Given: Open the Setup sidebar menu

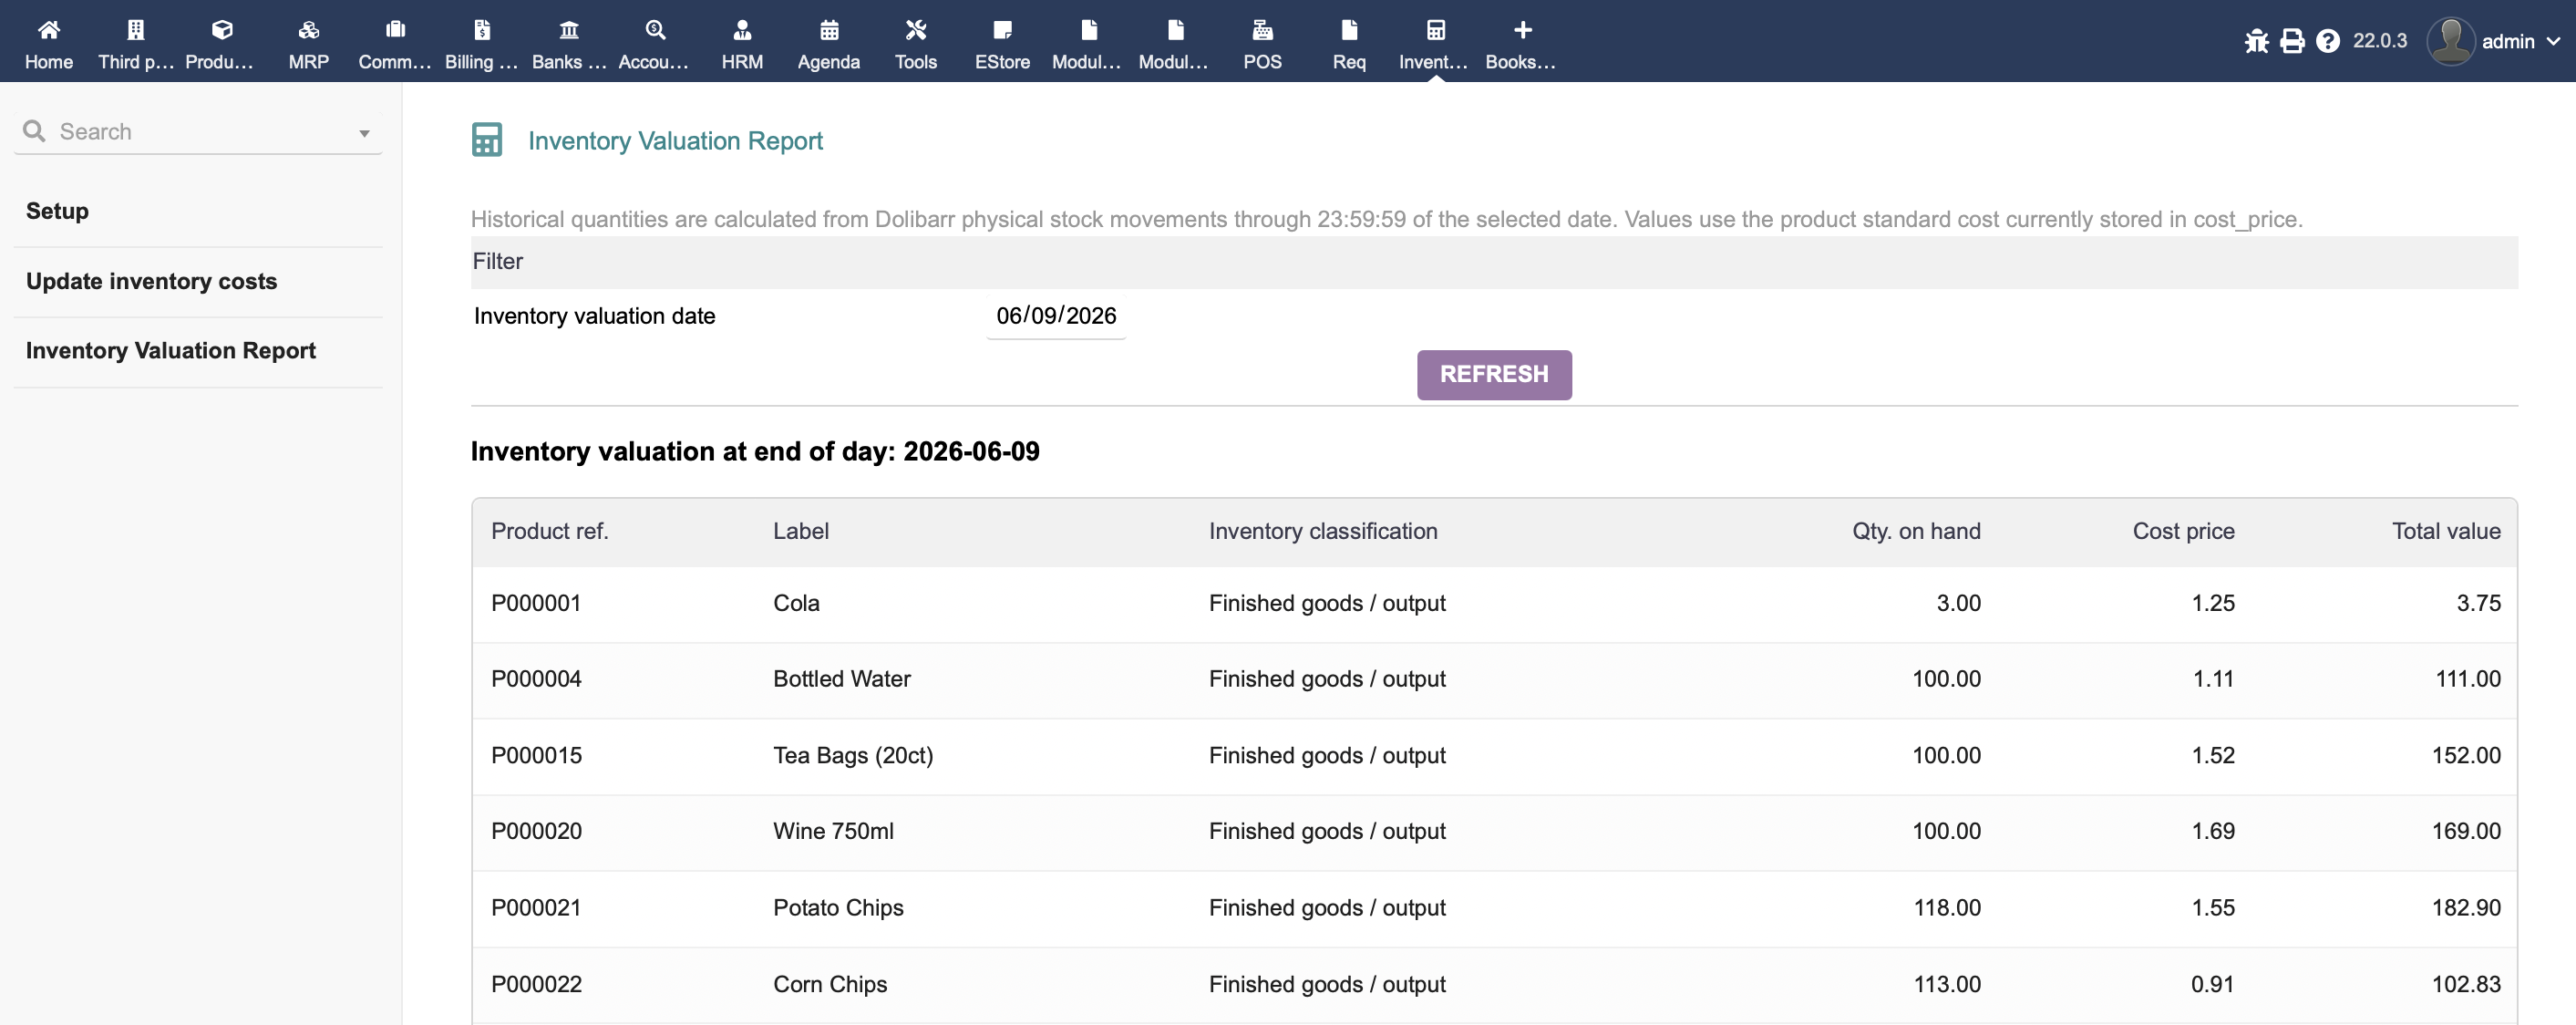Looking at the screenshot, I should 57,211.
